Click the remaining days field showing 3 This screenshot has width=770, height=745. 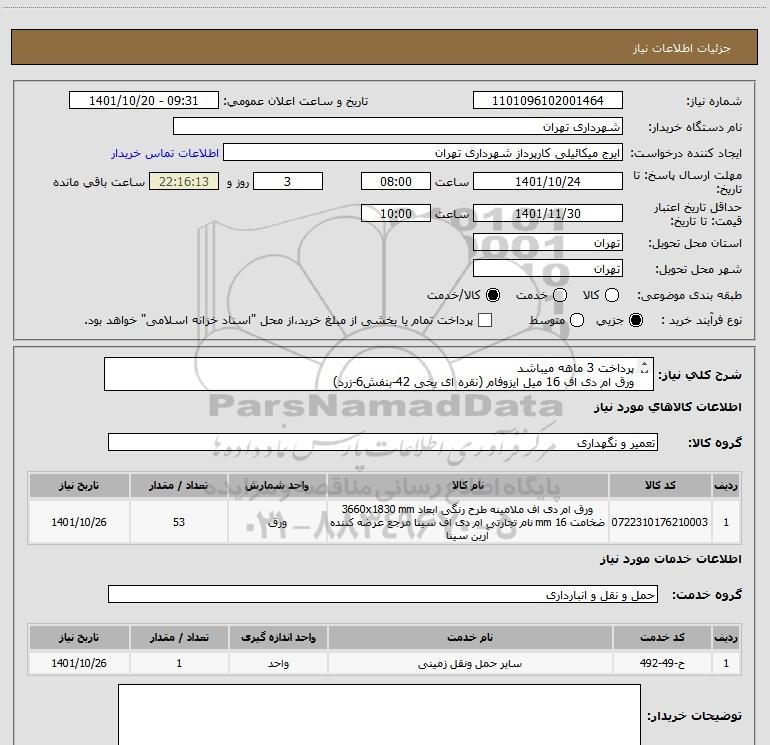288,181
